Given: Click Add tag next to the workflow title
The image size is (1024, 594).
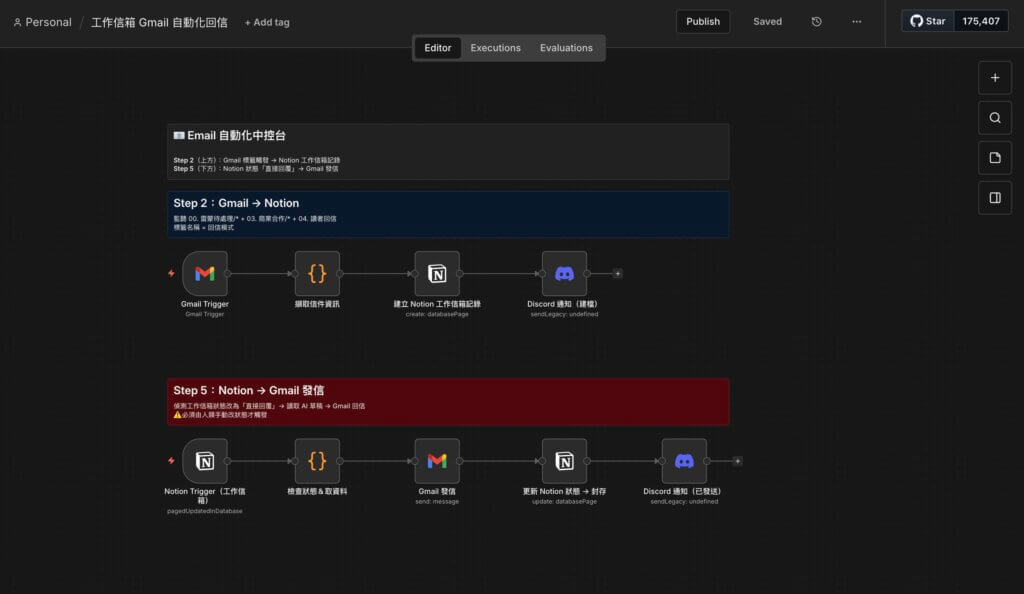Looking at the screenshot, I should pos(265,21).
